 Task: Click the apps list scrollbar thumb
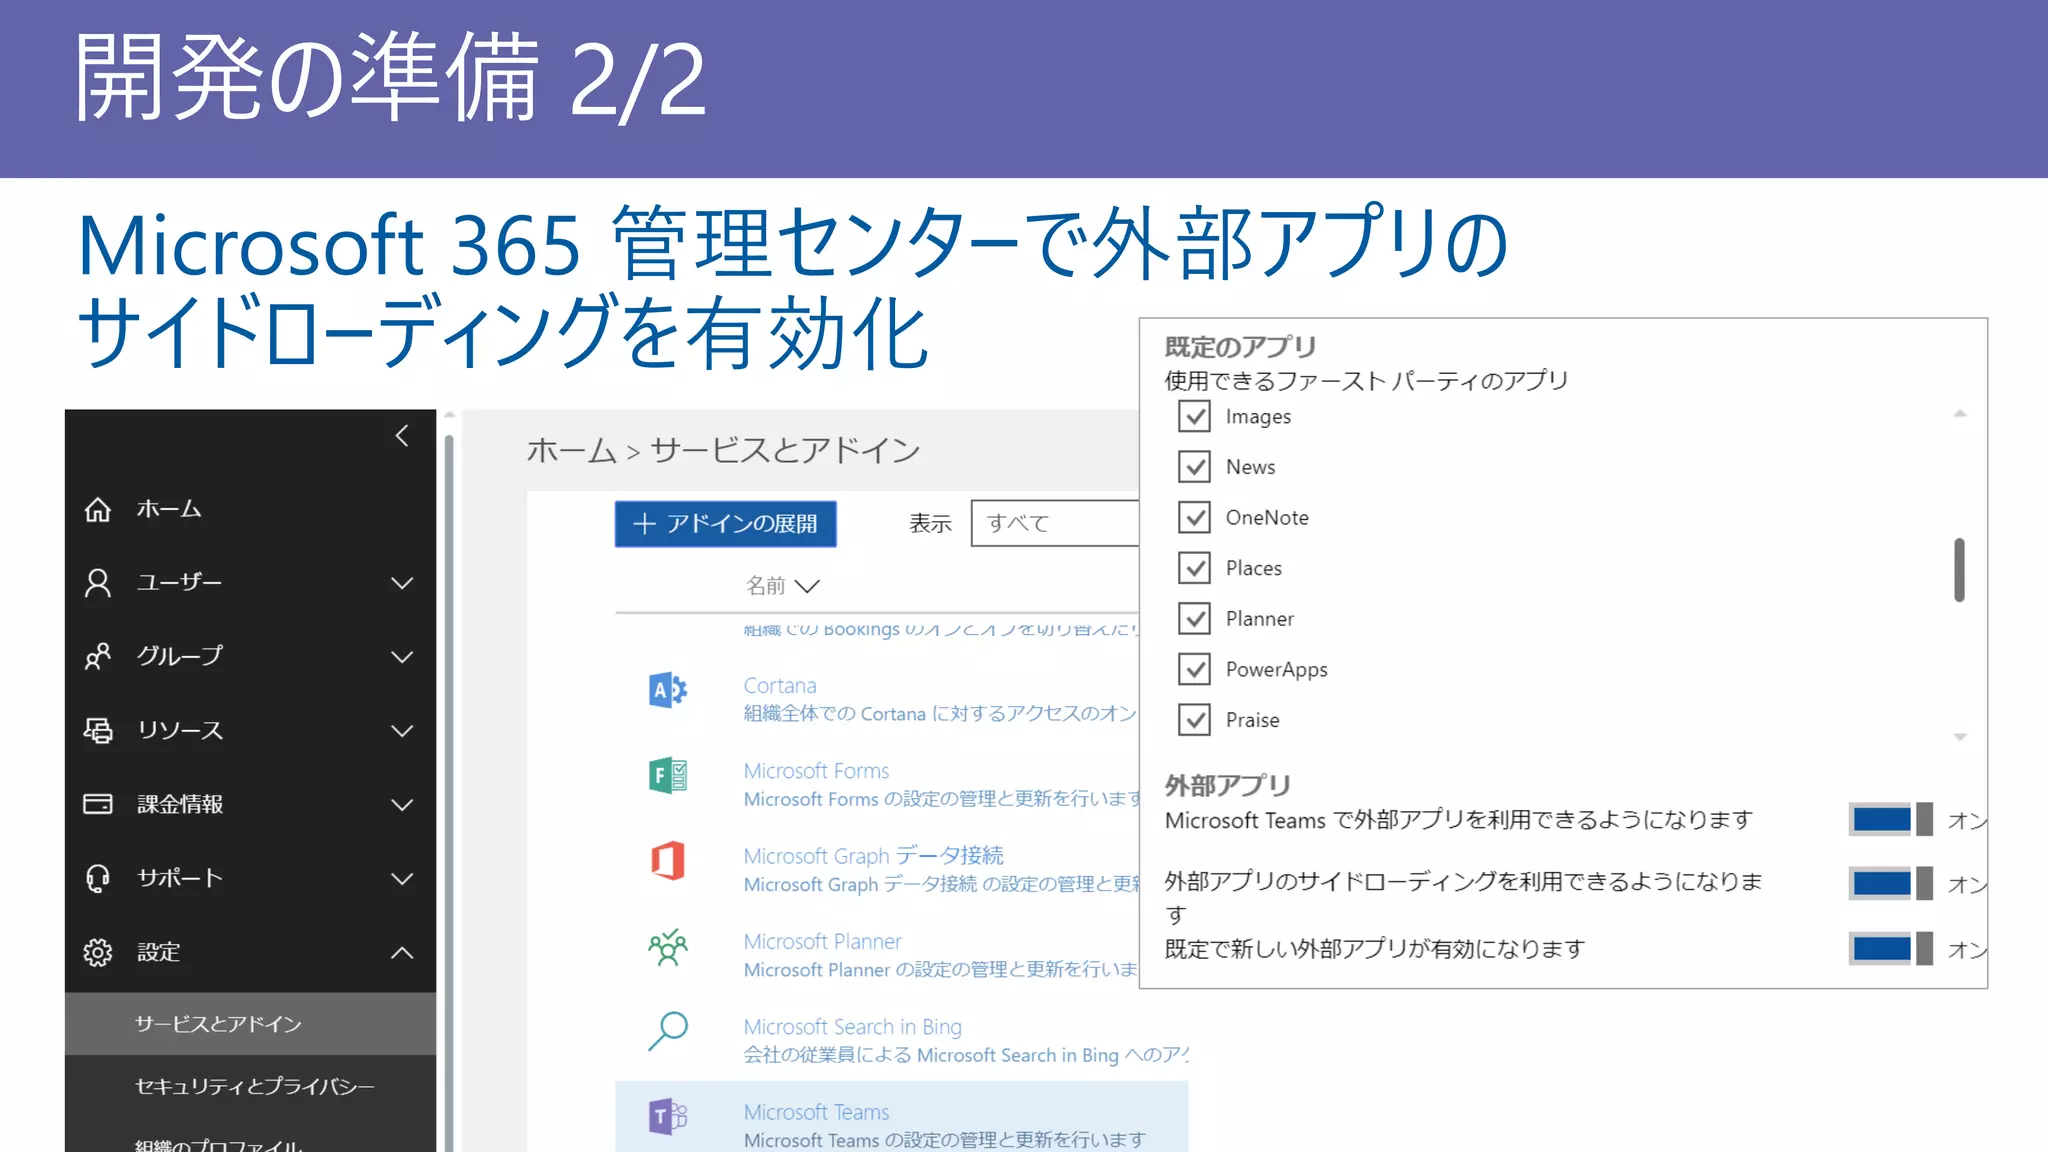pos(1960,570)
